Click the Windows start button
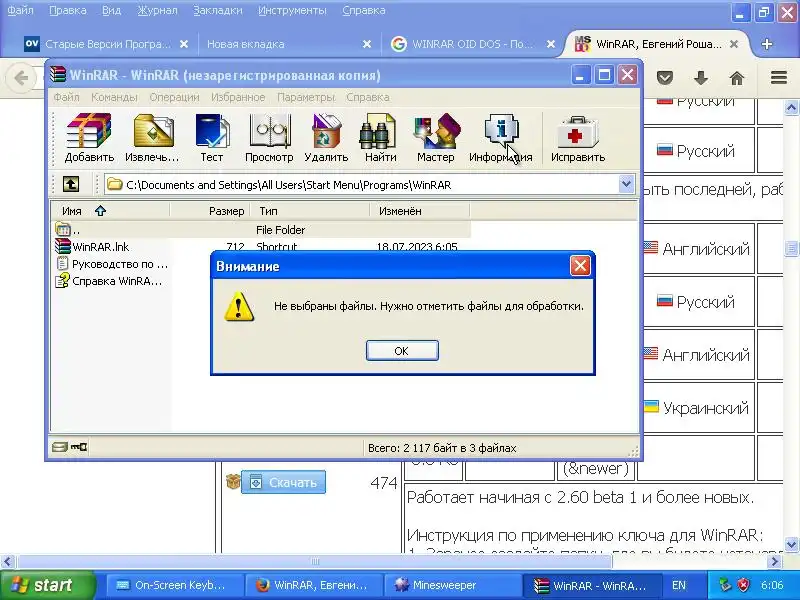The height and width of the screenshot is (600, 800). (47, 585)
